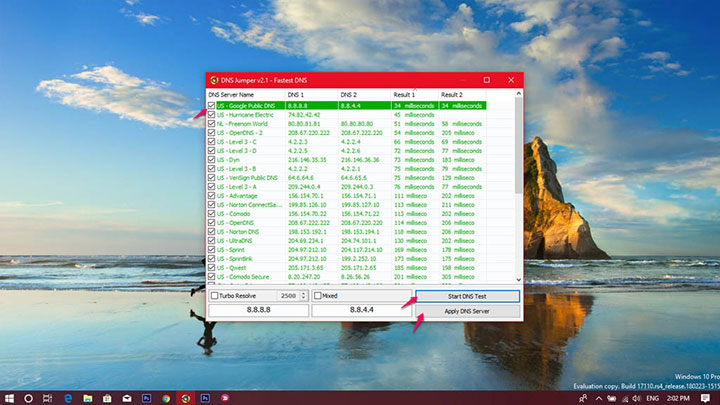Toggle the US - VeriSign Public DNS checkbox

click(211, 177)
